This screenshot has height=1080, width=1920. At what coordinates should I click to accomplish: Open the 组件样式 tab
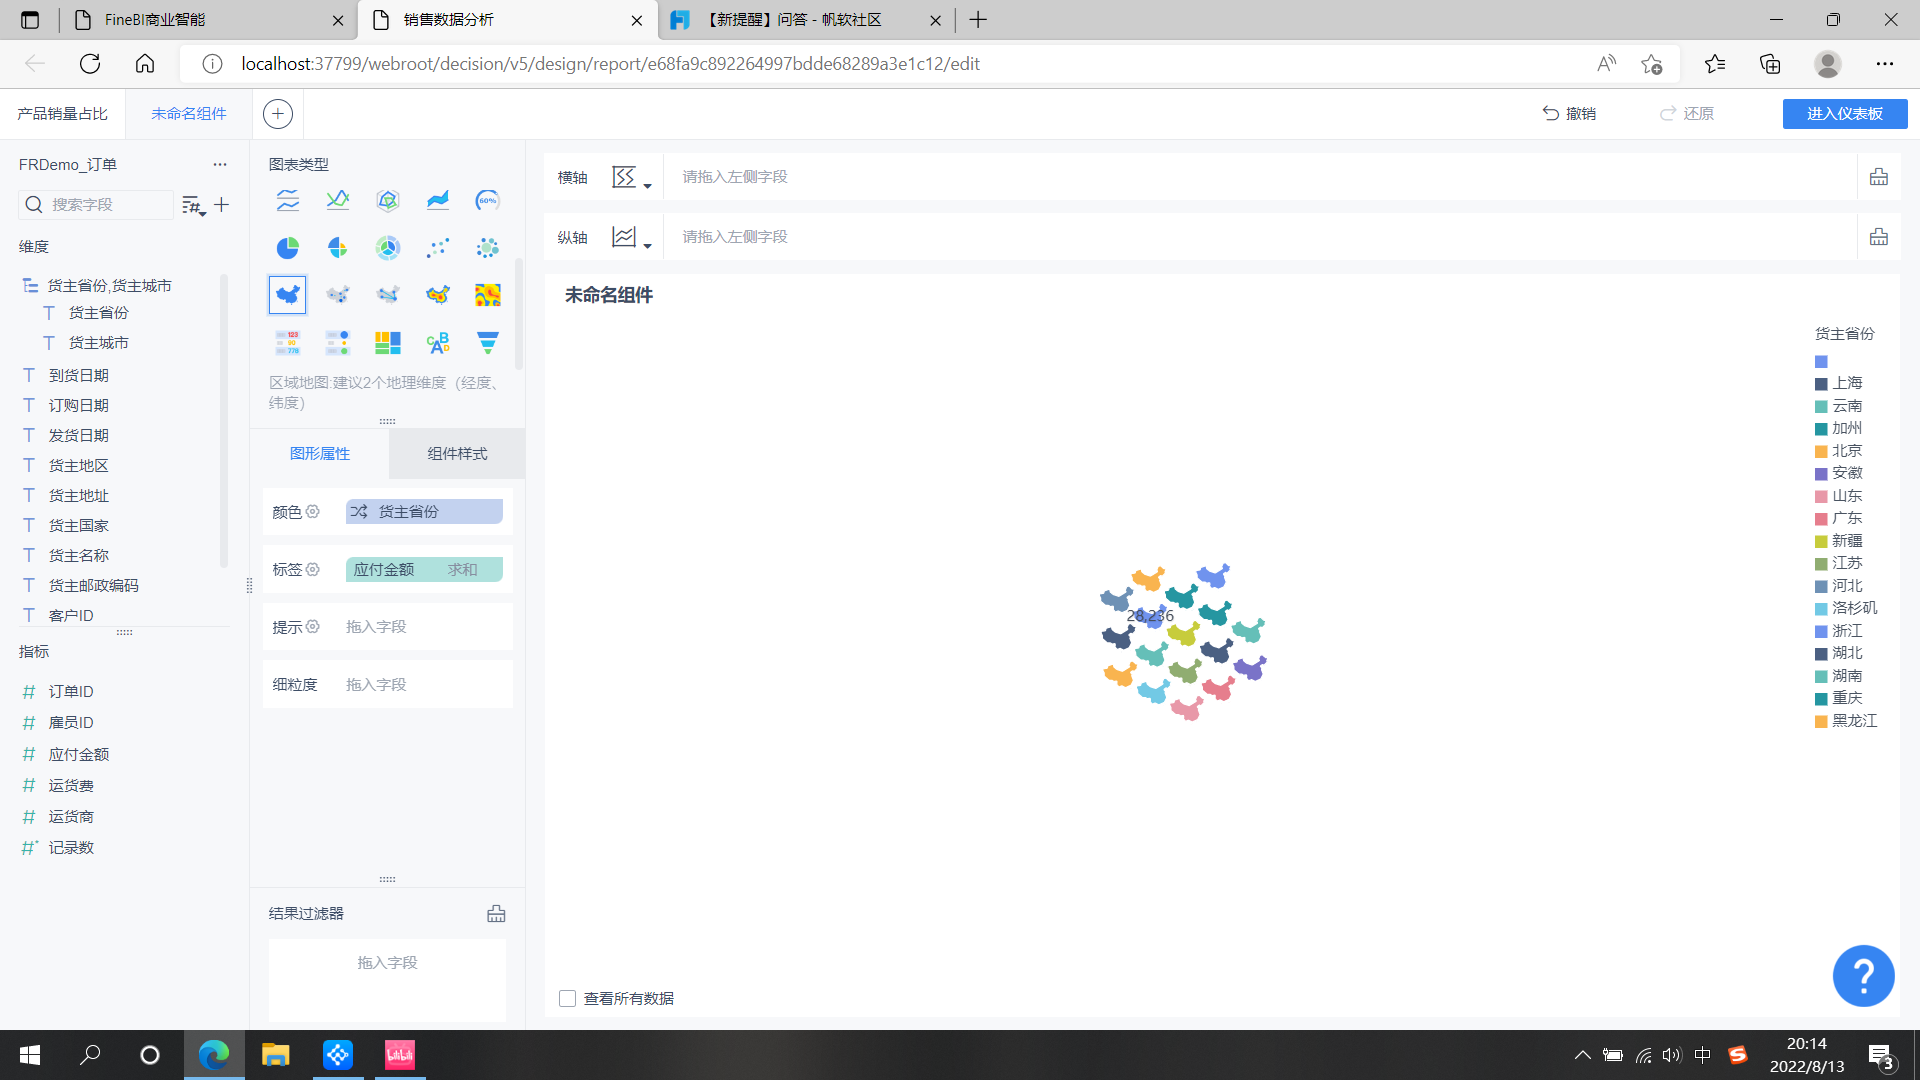click(x=457, y=453)
